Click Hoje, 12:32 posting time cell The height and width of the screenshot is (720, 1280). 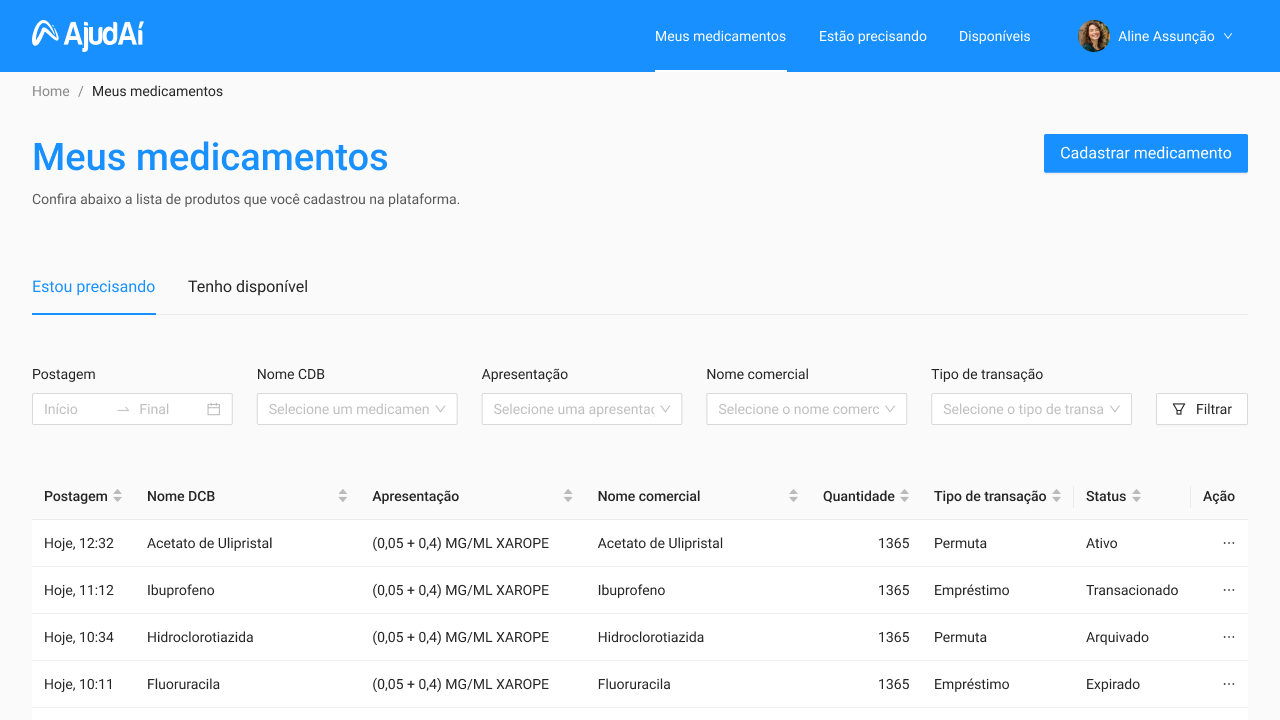(x=79, y=543)
